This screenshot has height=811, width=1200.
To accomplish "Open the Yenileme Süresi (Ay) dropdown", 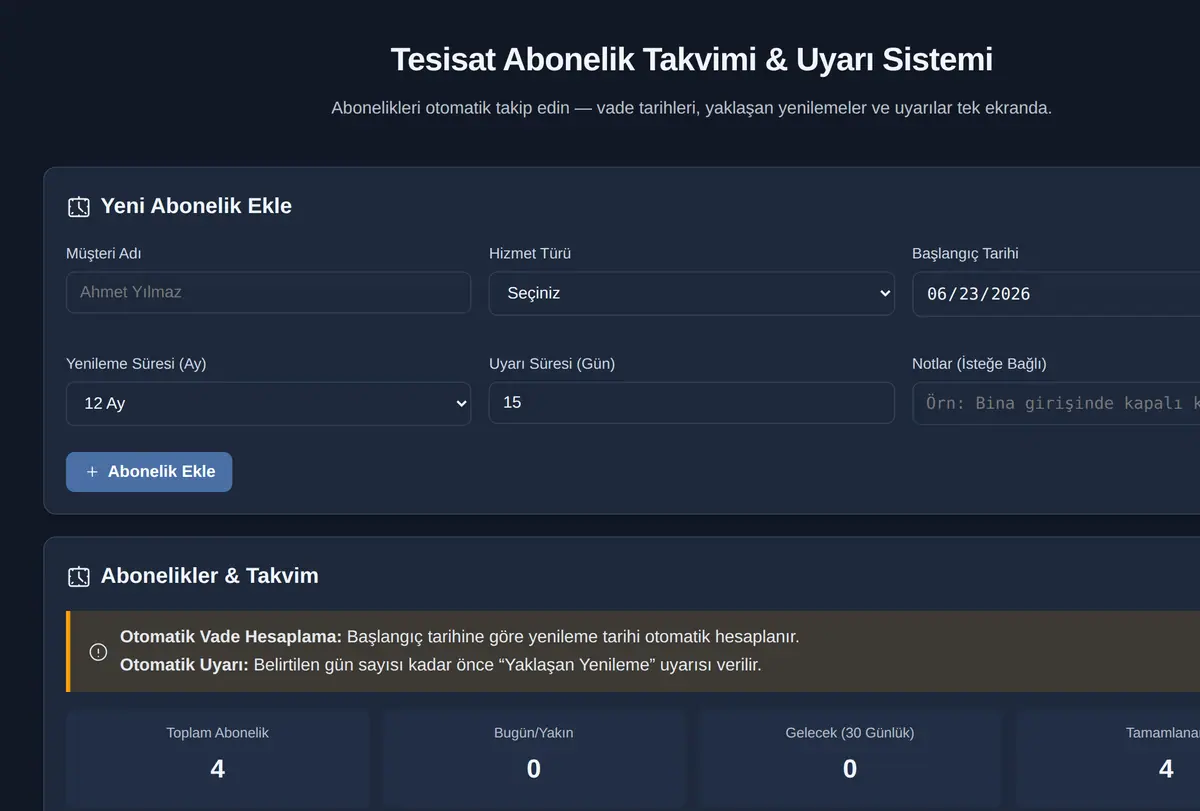I will click(x=268, y=404).
